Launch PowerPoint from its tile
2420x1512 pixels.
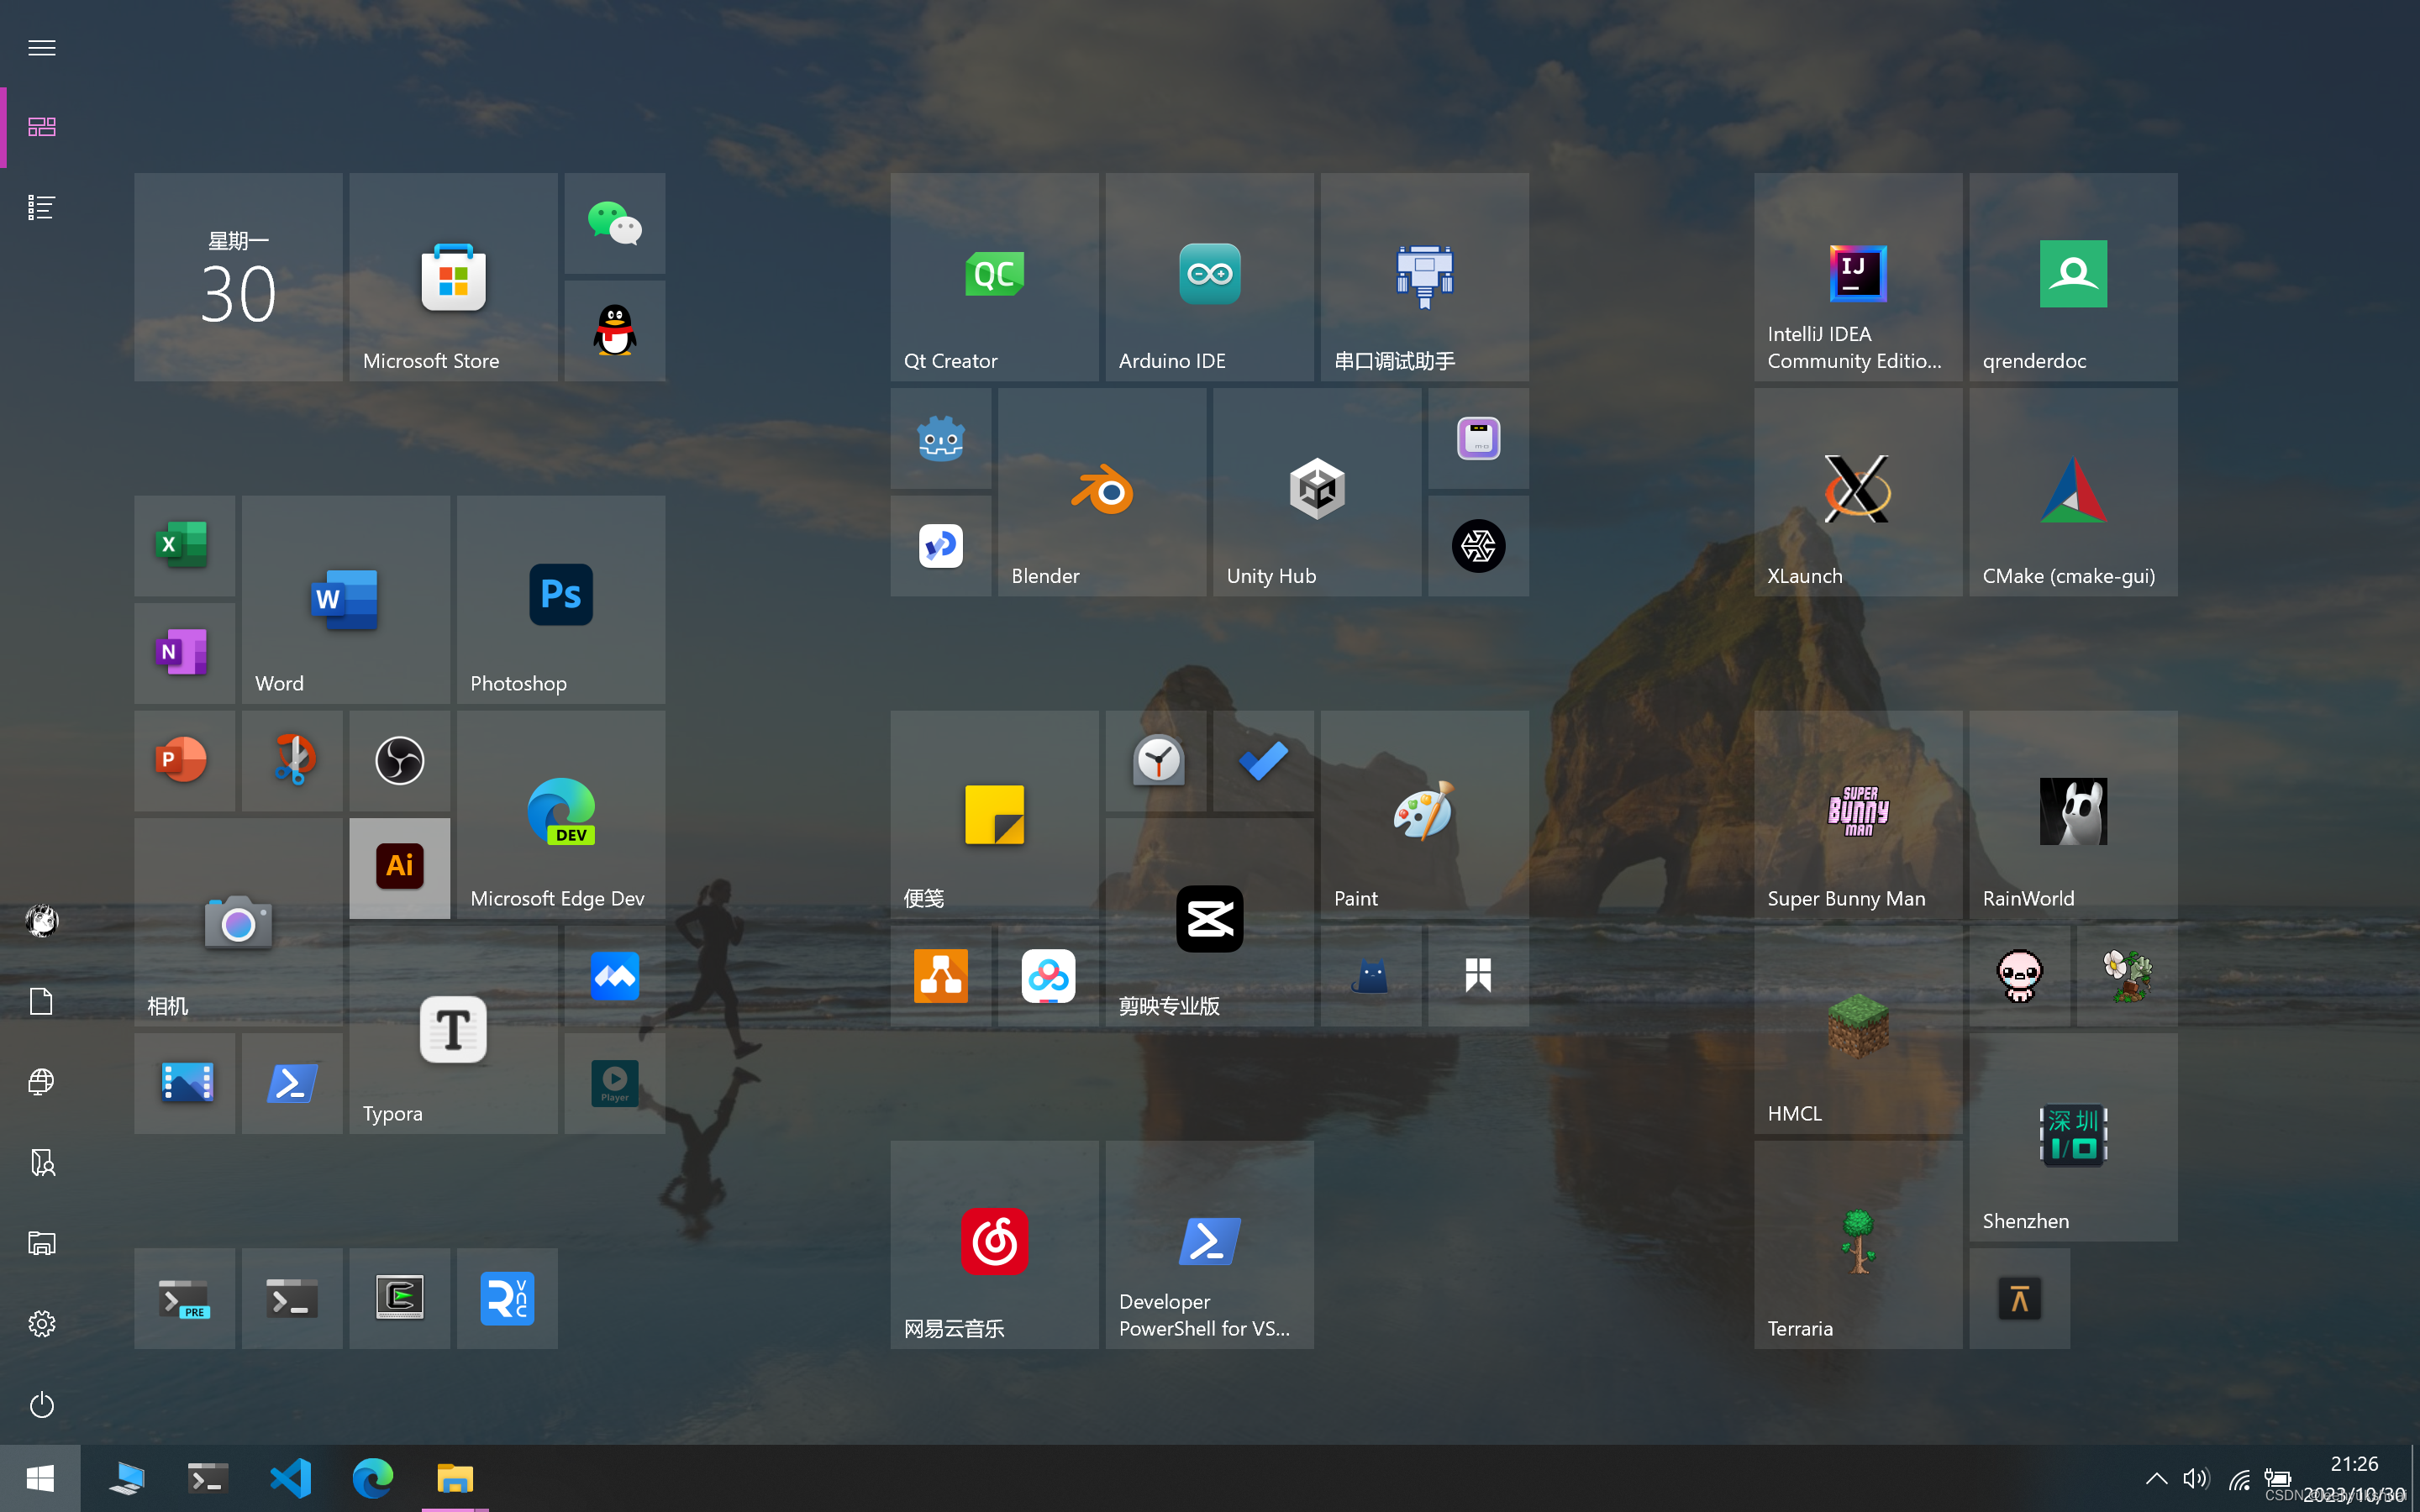[185, 761]
